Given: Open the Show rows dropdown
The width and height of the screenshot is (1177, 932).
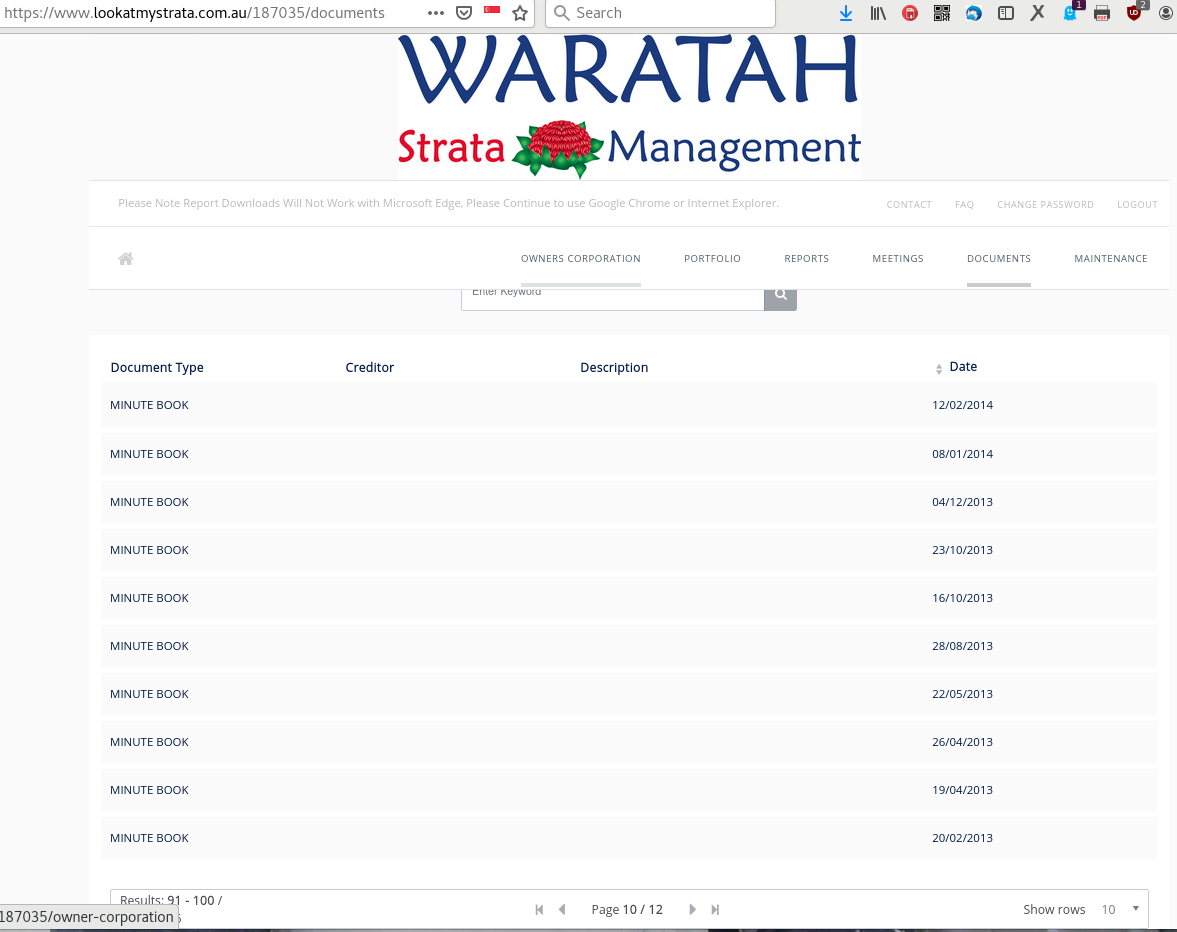Looking at the screenshot, I should pos(1120,909).
